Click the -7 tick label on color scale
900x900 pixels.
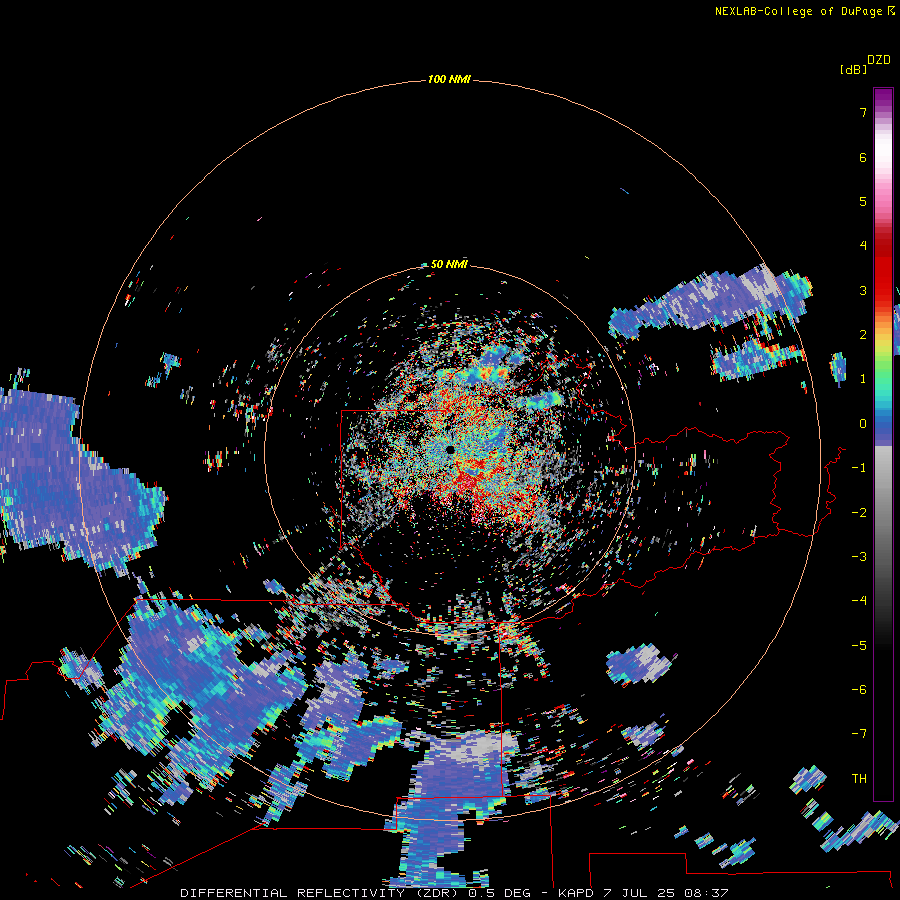pyautogui.click(x=859, y=734)
